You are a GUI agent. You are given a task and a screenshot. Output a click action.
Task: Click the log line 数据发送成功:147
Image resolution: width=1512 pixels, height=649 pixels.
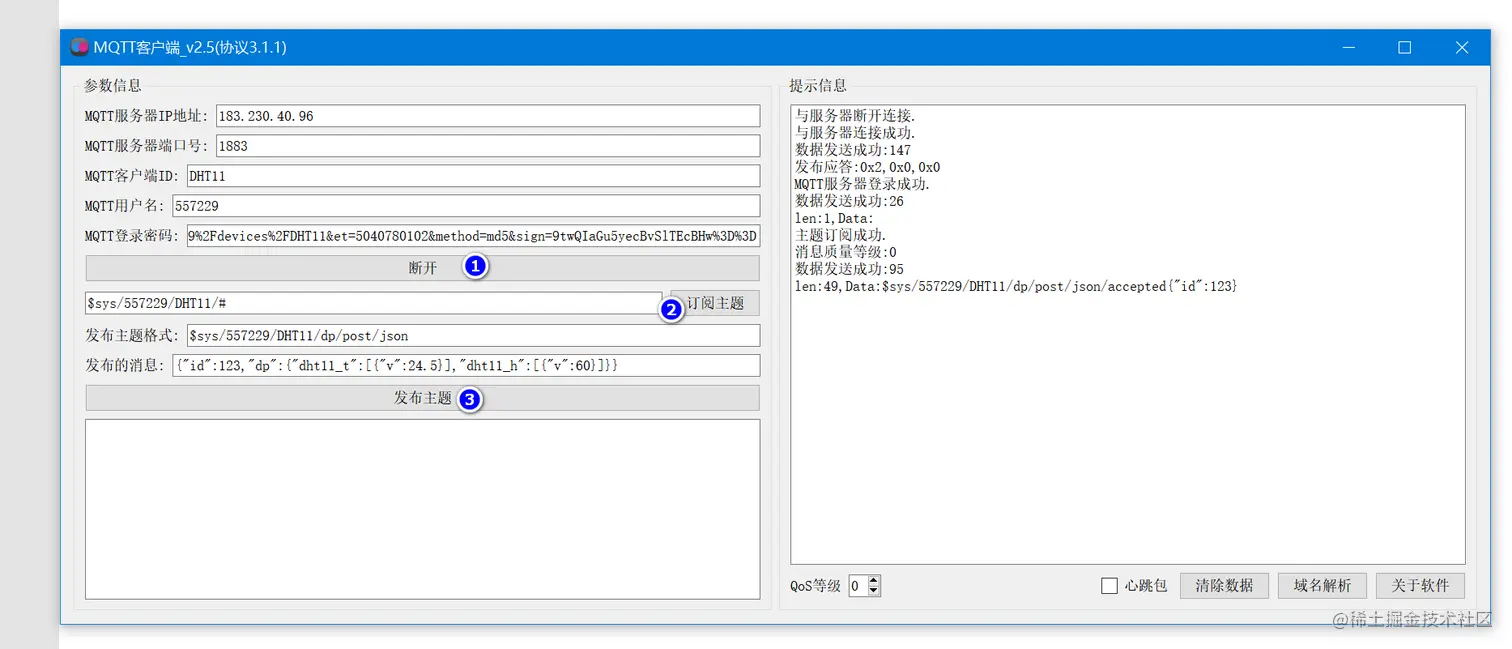coord(853,150)
